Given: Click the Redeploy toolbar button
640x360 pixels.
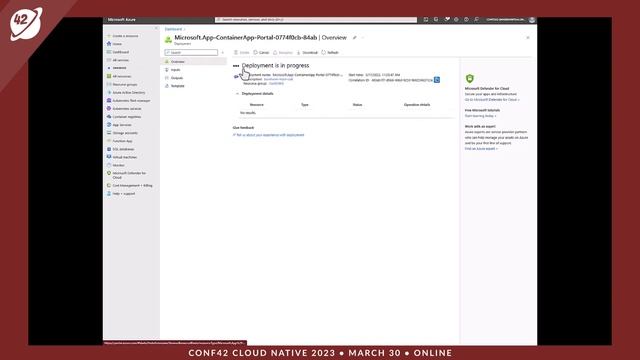Looking at the screenshot, I should 282,53.
